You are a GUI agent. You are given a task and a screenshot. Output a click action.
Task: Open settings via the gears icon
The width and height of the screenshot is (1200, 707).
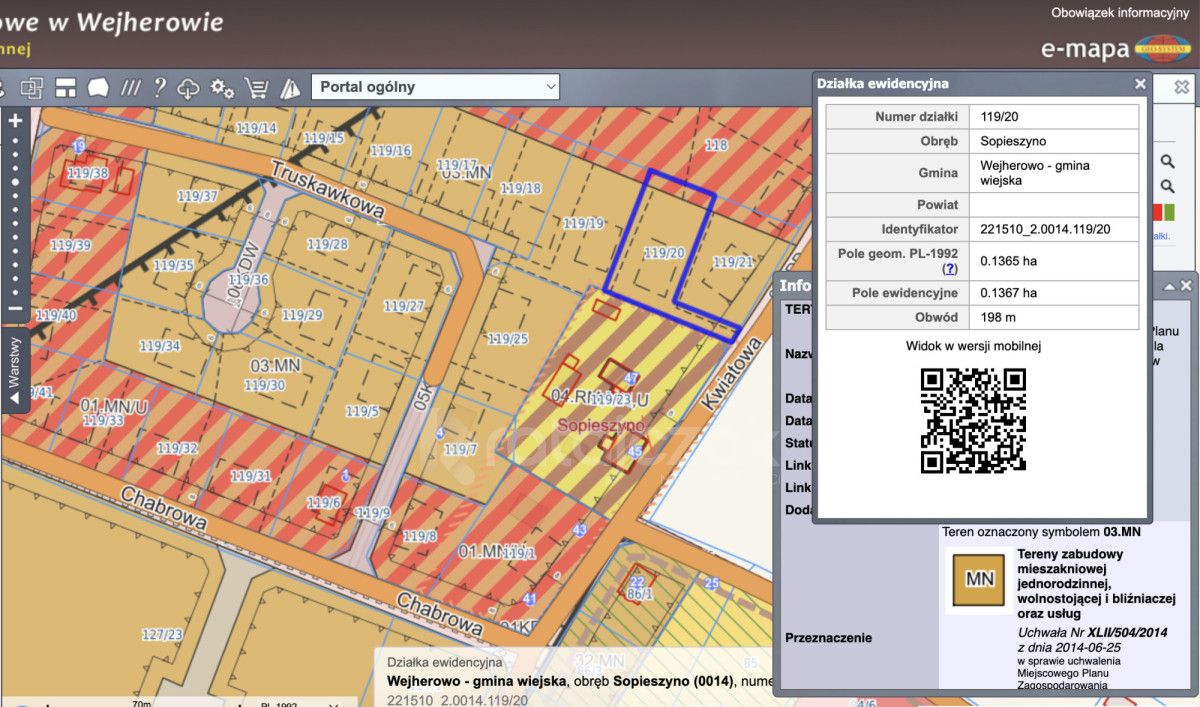[222, 88]
